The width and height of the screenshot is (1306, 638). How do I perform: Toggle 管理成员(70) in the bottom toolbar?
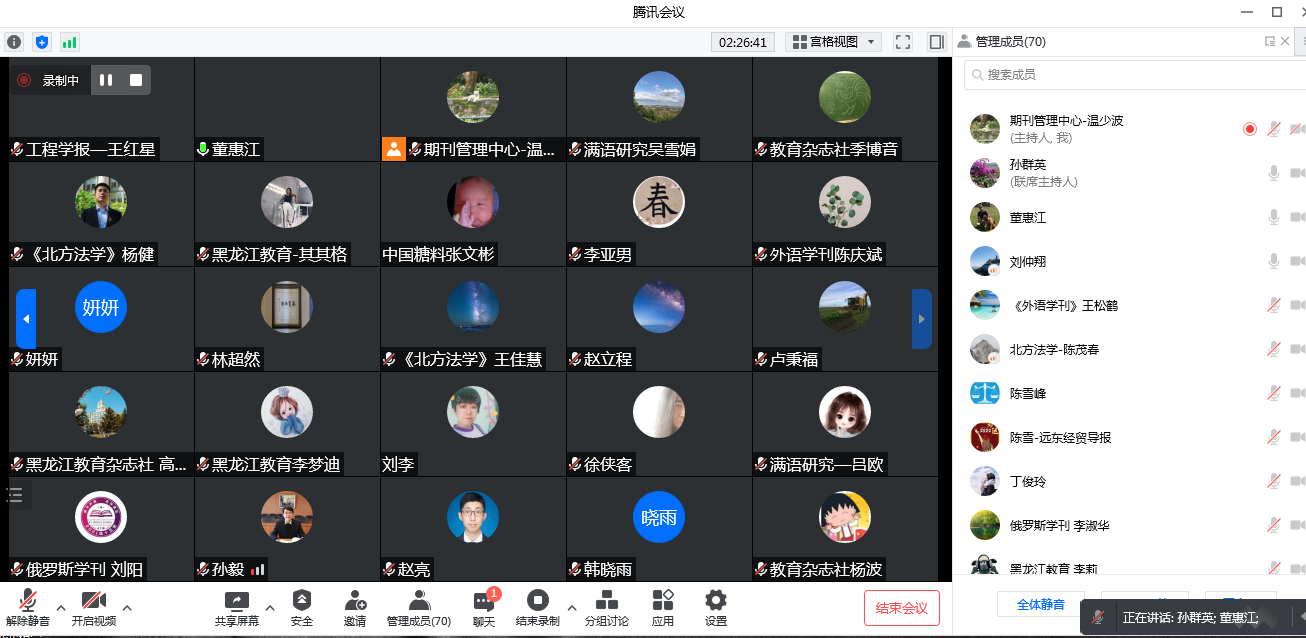pyautogui.click(x=419, y=608)
